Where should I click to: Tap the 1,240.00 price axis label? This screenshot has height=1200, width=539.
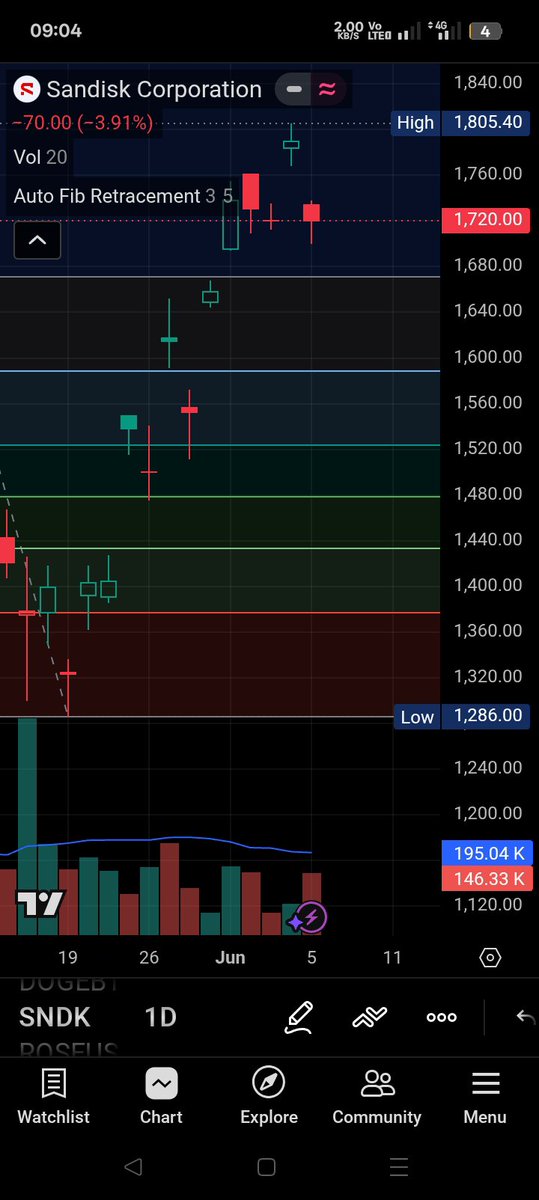coord(487,768)
